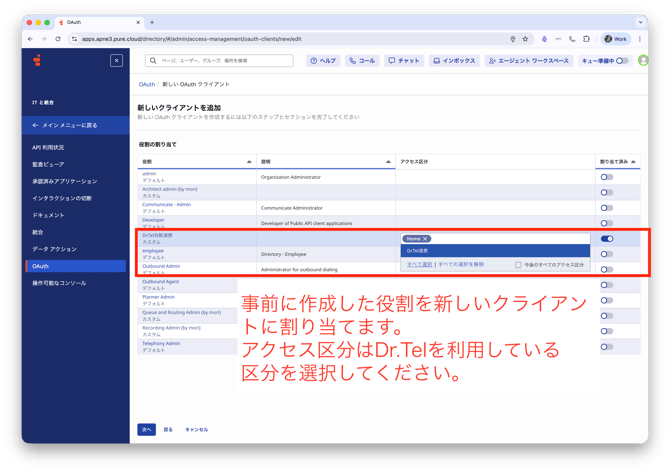The width and height of the screenshot is (670, 472).
Task: Click the search magnifier icon
Action: tap(153, 61)
